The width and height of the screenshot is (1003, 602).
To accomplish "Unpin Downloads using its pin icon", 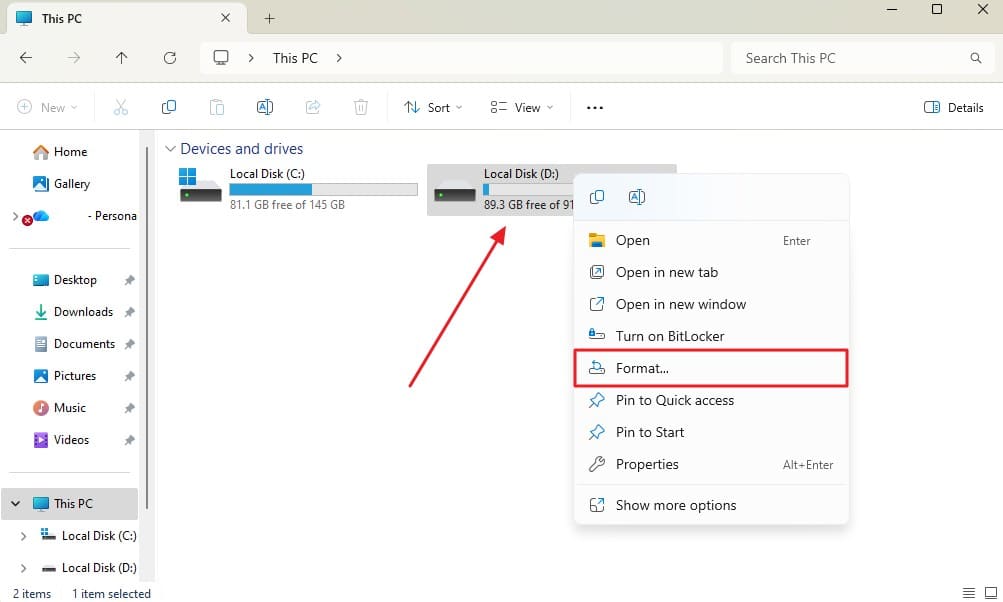I will [x=129, y=312].
